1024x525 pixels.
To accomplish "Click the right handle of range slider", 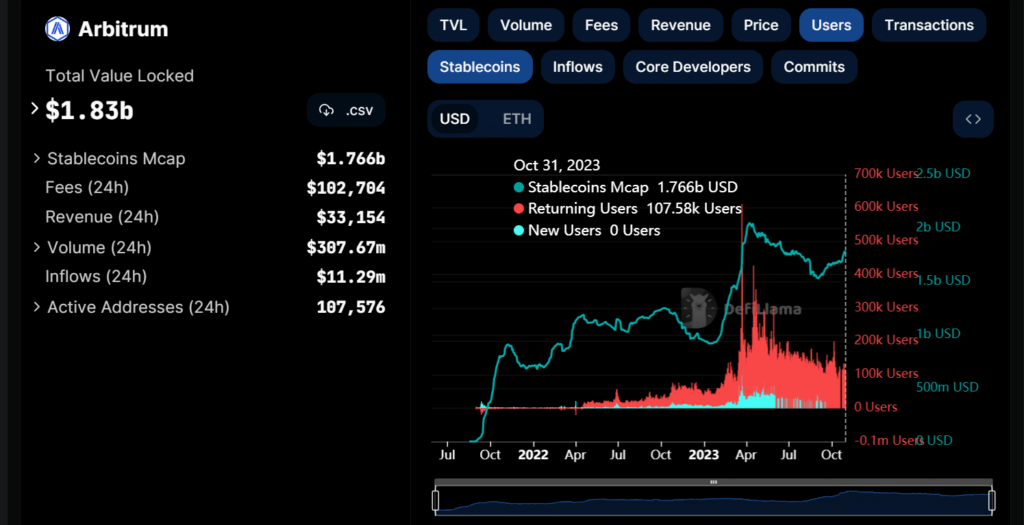I will [992, 499].
